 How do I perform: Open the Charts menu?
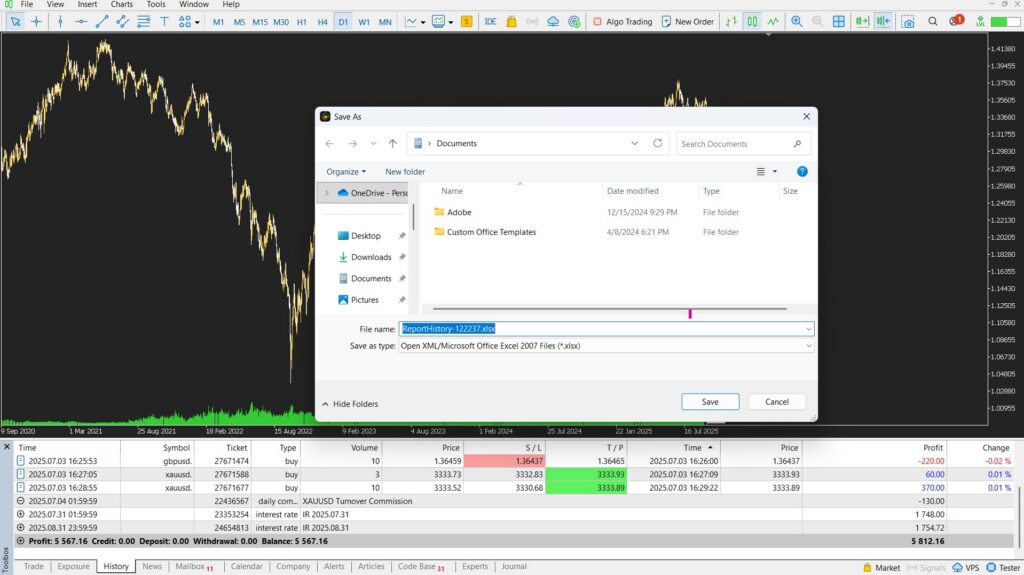(122, 4)
